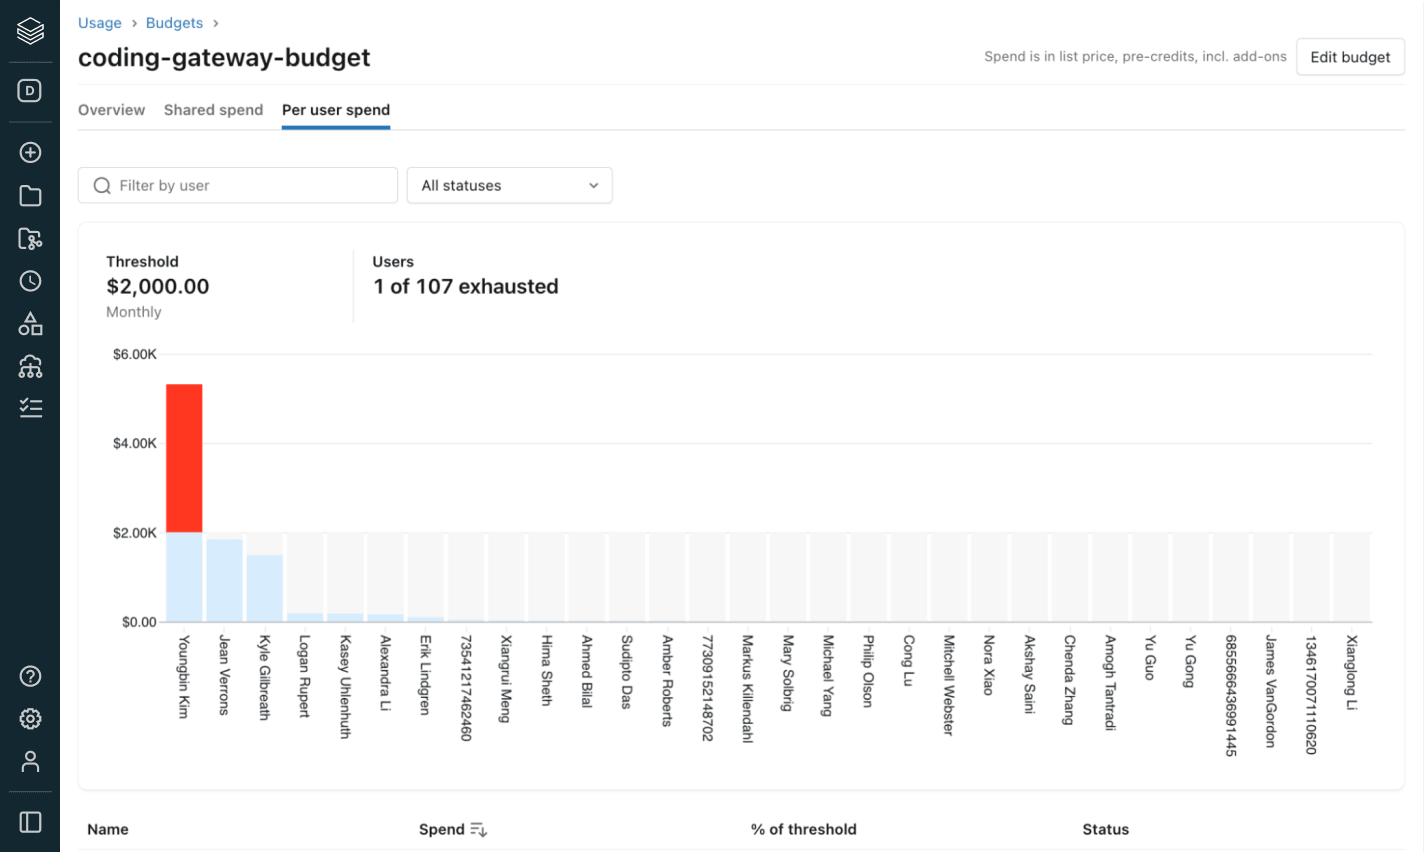Click the Youngbin Kim axis label

pyautogui.click(x=184, y=676)
